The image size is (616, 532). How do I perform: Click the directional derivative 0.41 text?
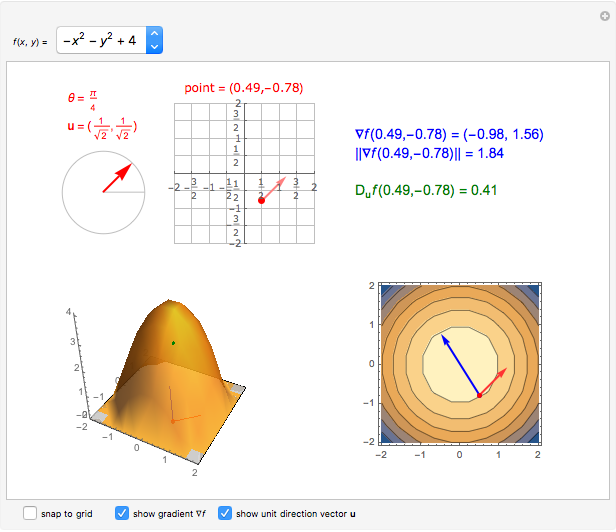click(x=426, y=191)
